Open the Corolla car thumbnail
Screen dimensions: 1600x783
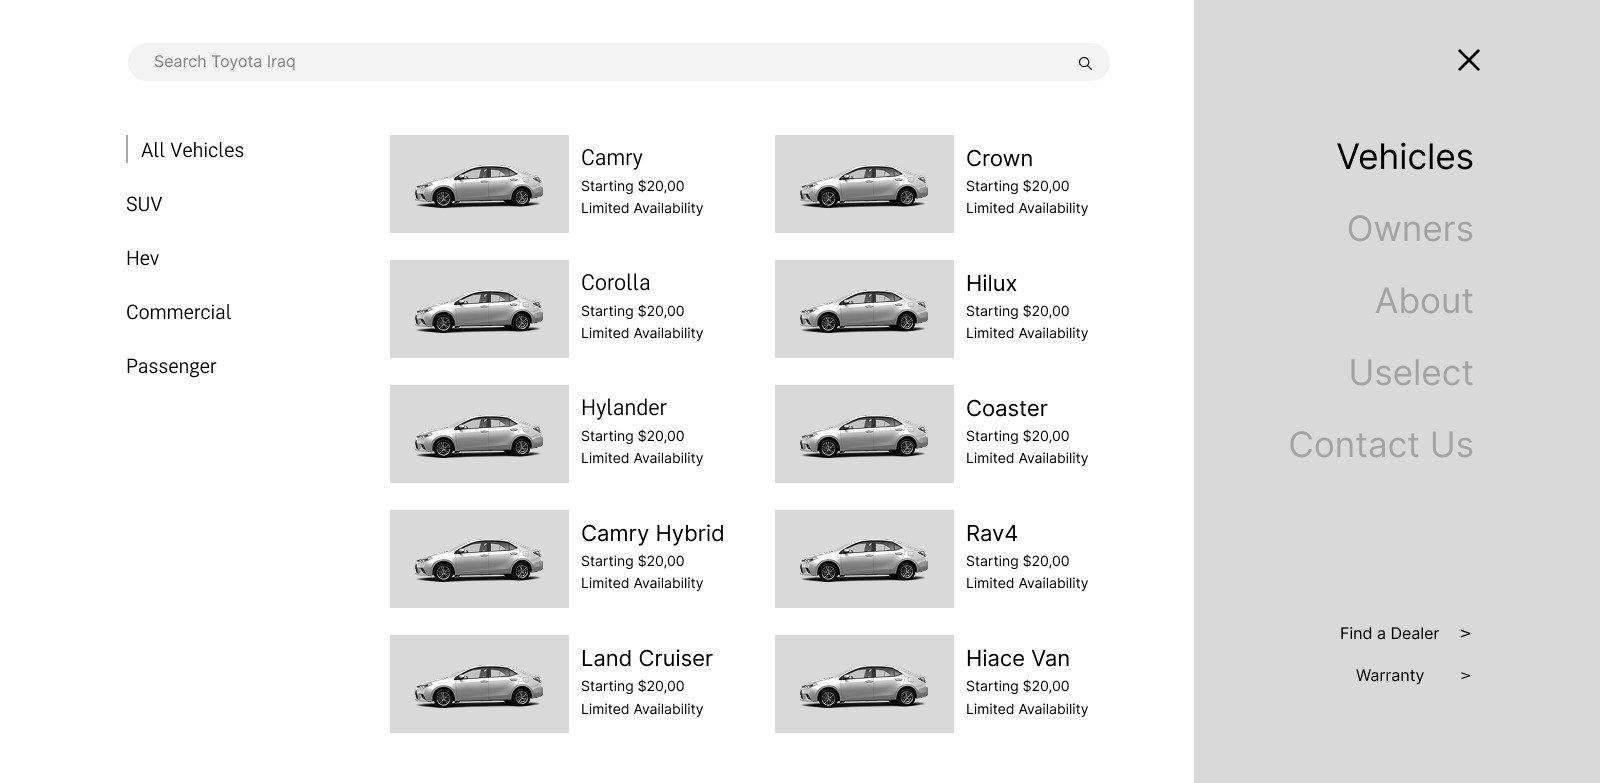click(479, 309)
